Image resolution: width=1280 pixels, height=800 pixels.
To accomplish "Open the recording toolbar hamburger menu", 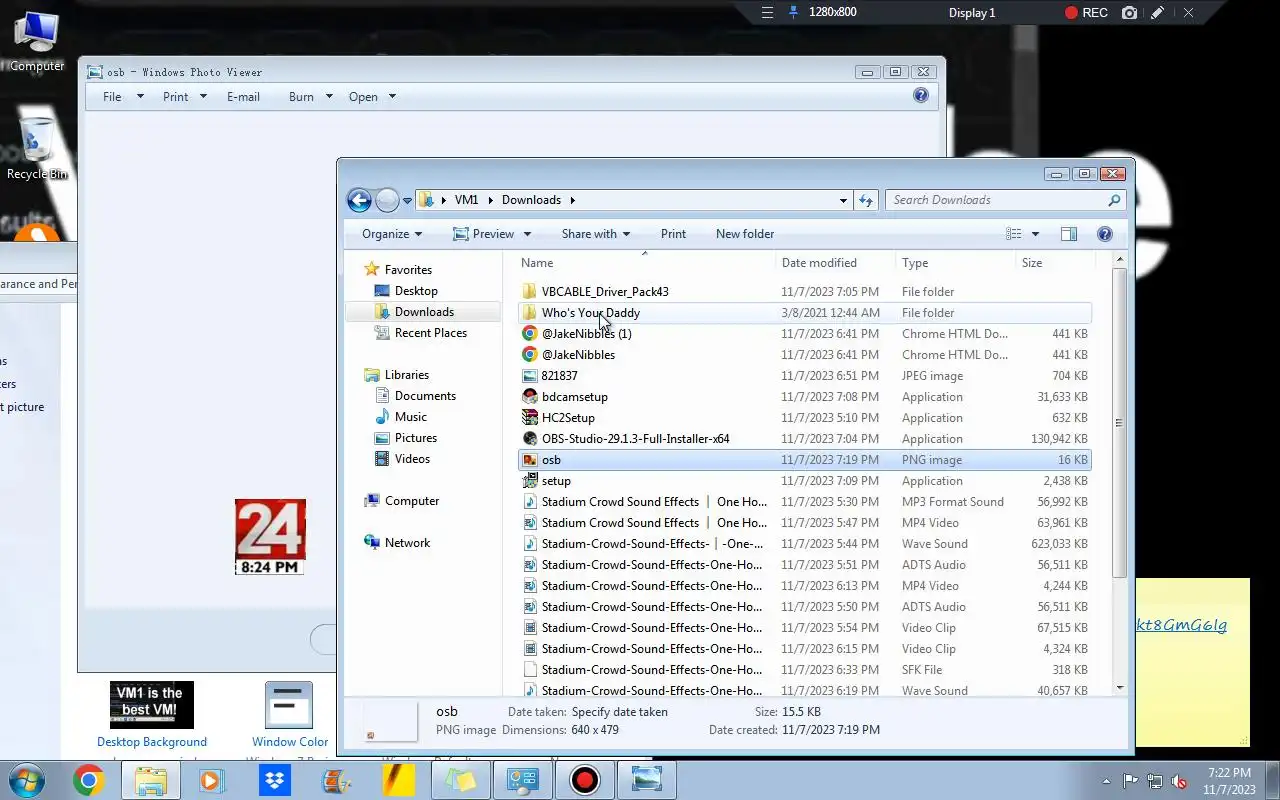I will [767, 13].
